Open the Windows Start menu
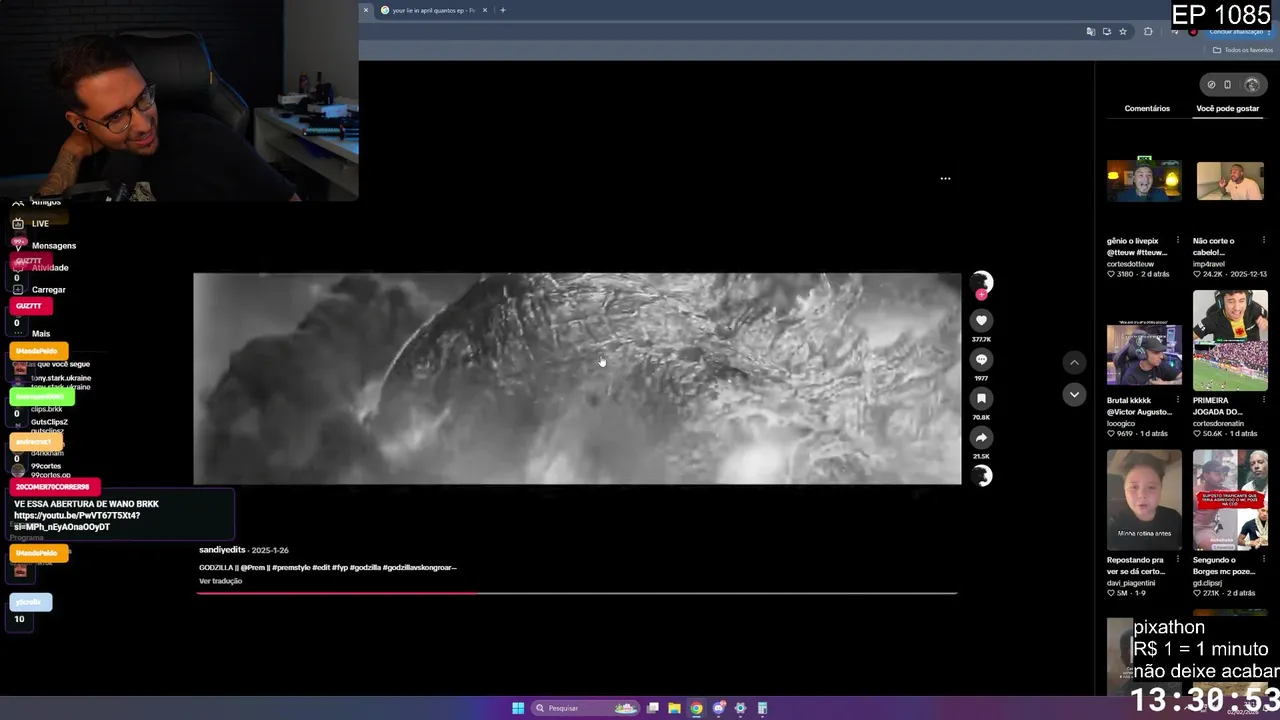This screenshot has height=720, width=1280. coord(518,708)
